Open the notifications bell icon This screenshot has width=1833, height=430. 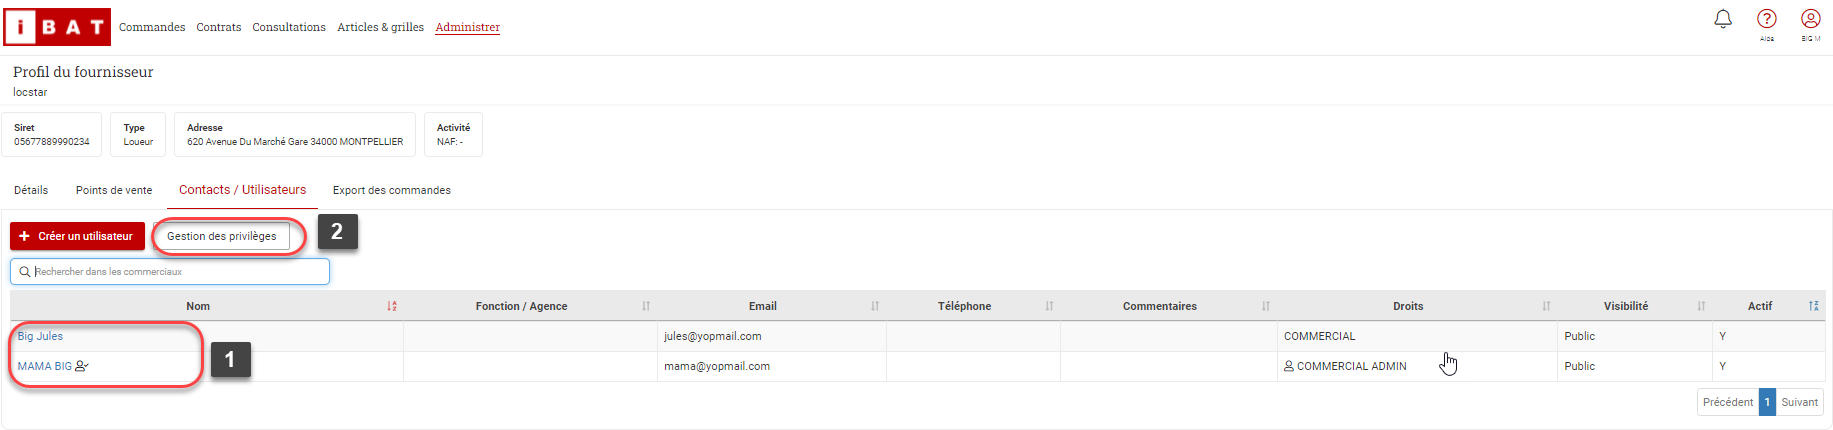point(1723,19)
